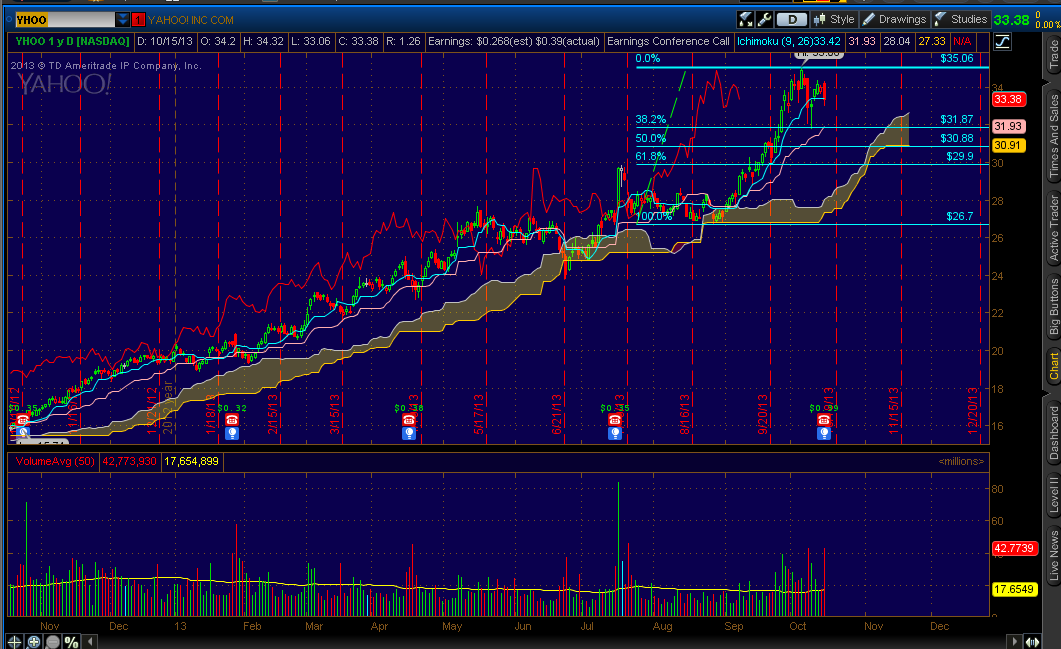Click the zoom out magnifier icon
Image resolution: width=1061 pixels, height=649 pixels.
coord(52,641)
